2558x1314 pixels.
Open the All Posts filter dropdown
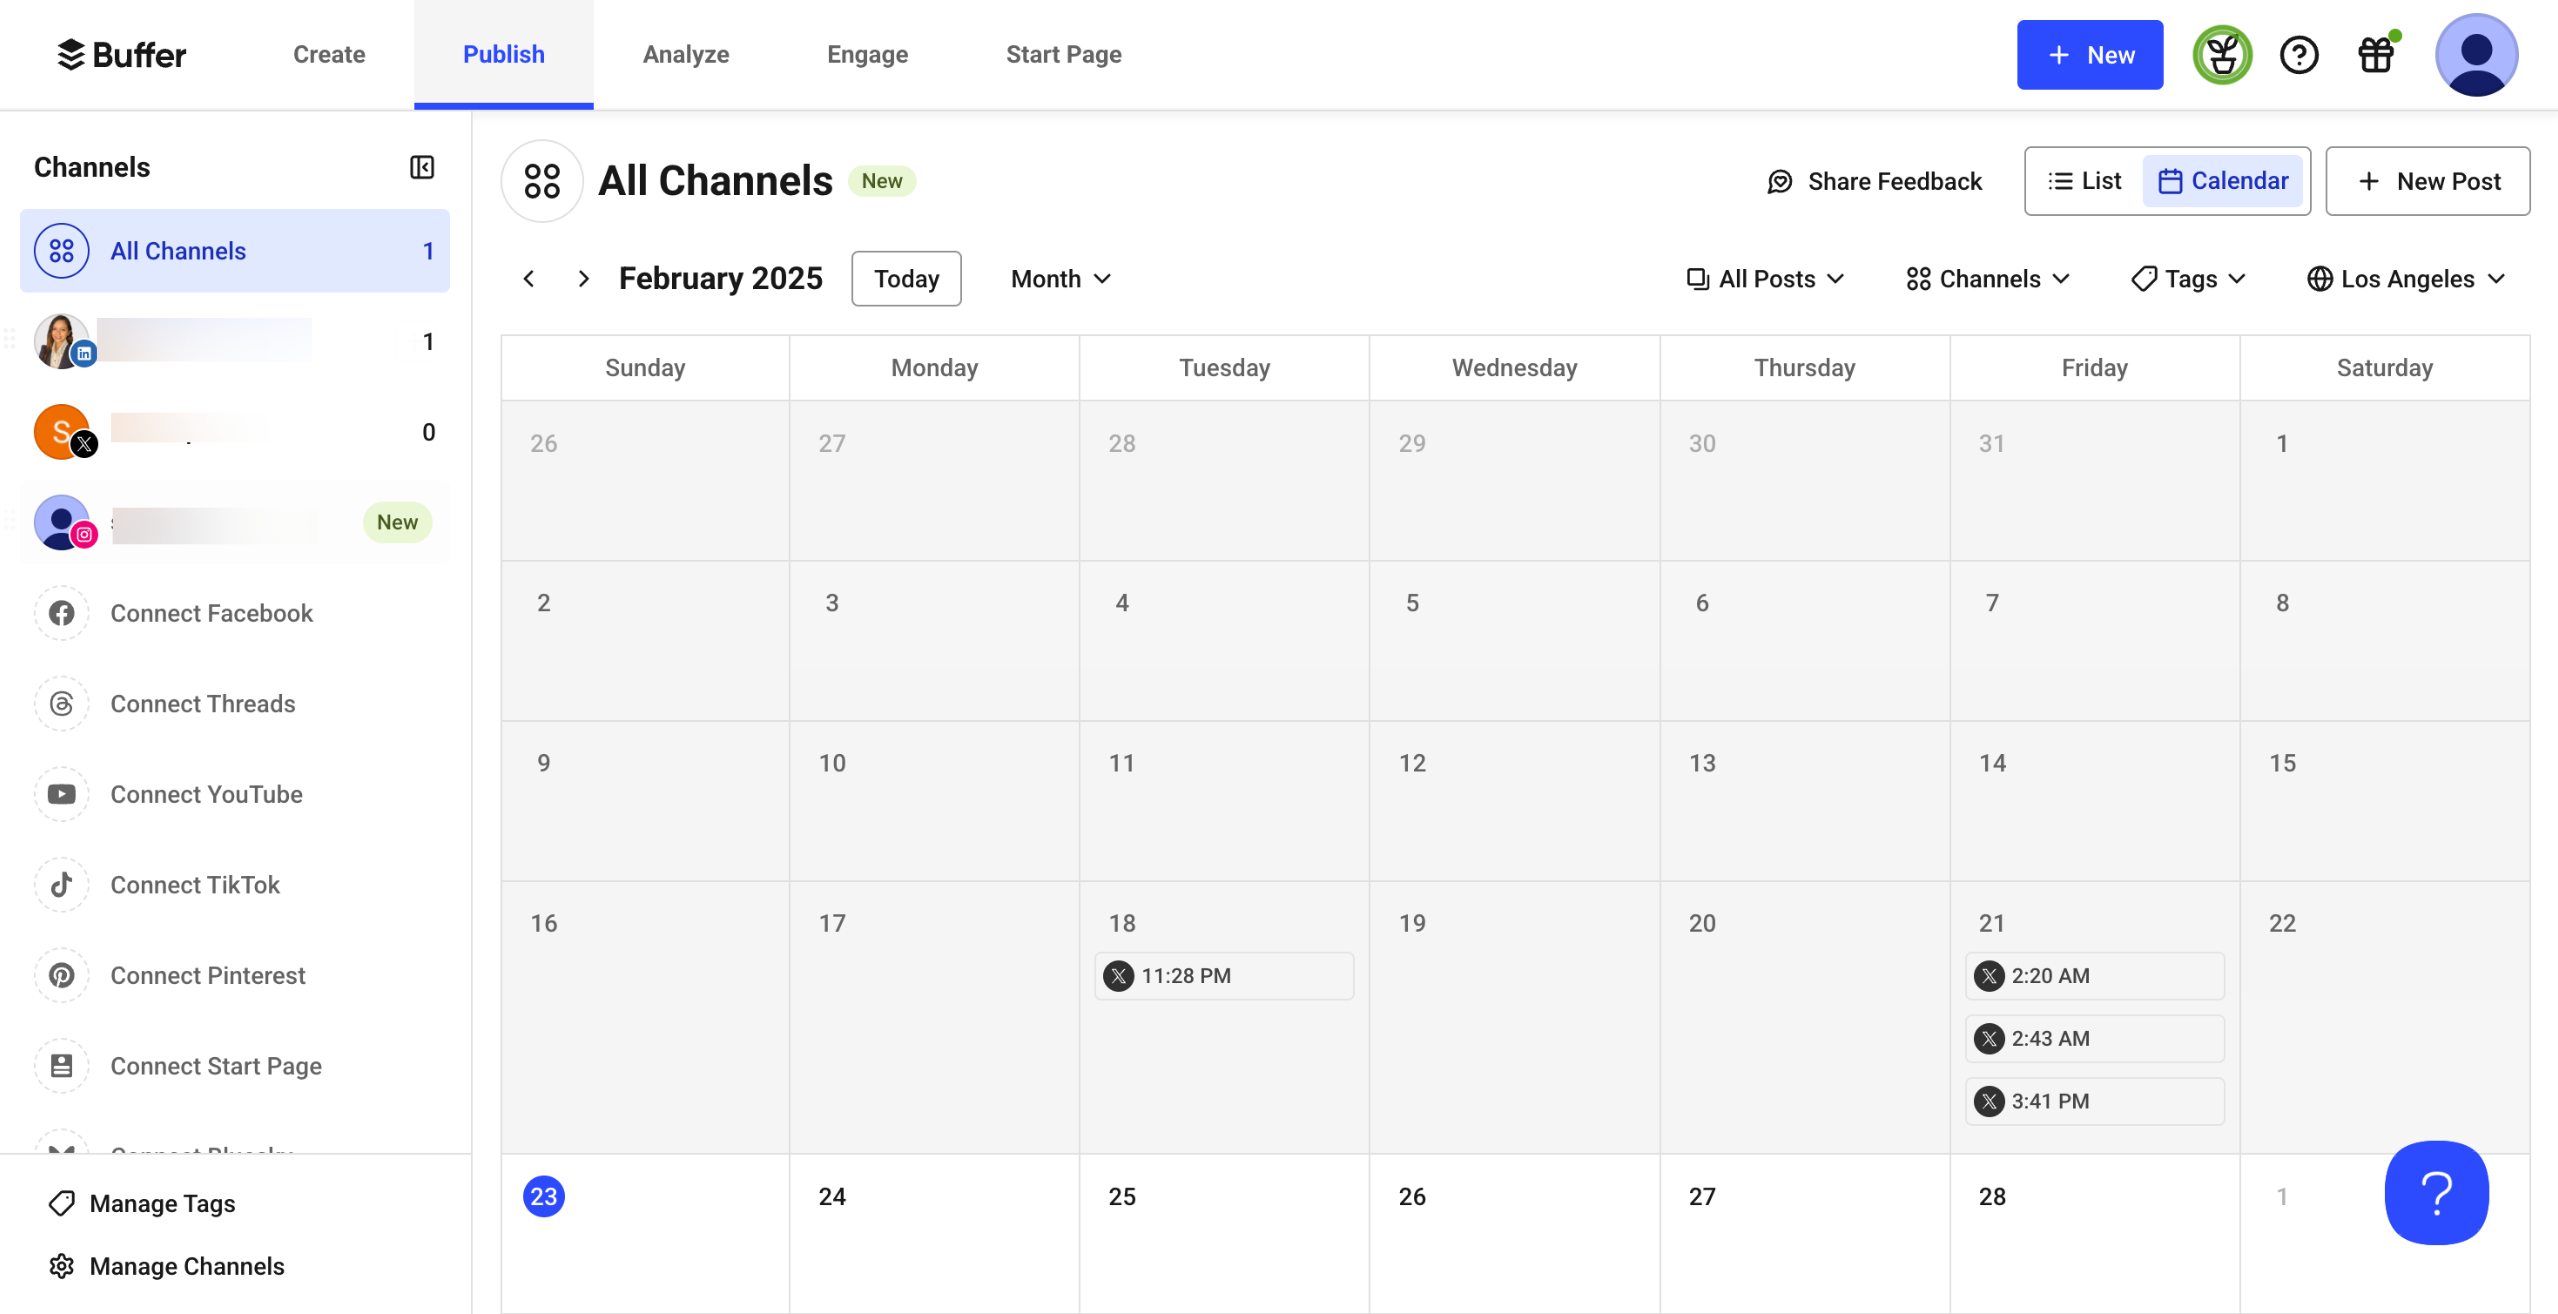point(1765,279)
